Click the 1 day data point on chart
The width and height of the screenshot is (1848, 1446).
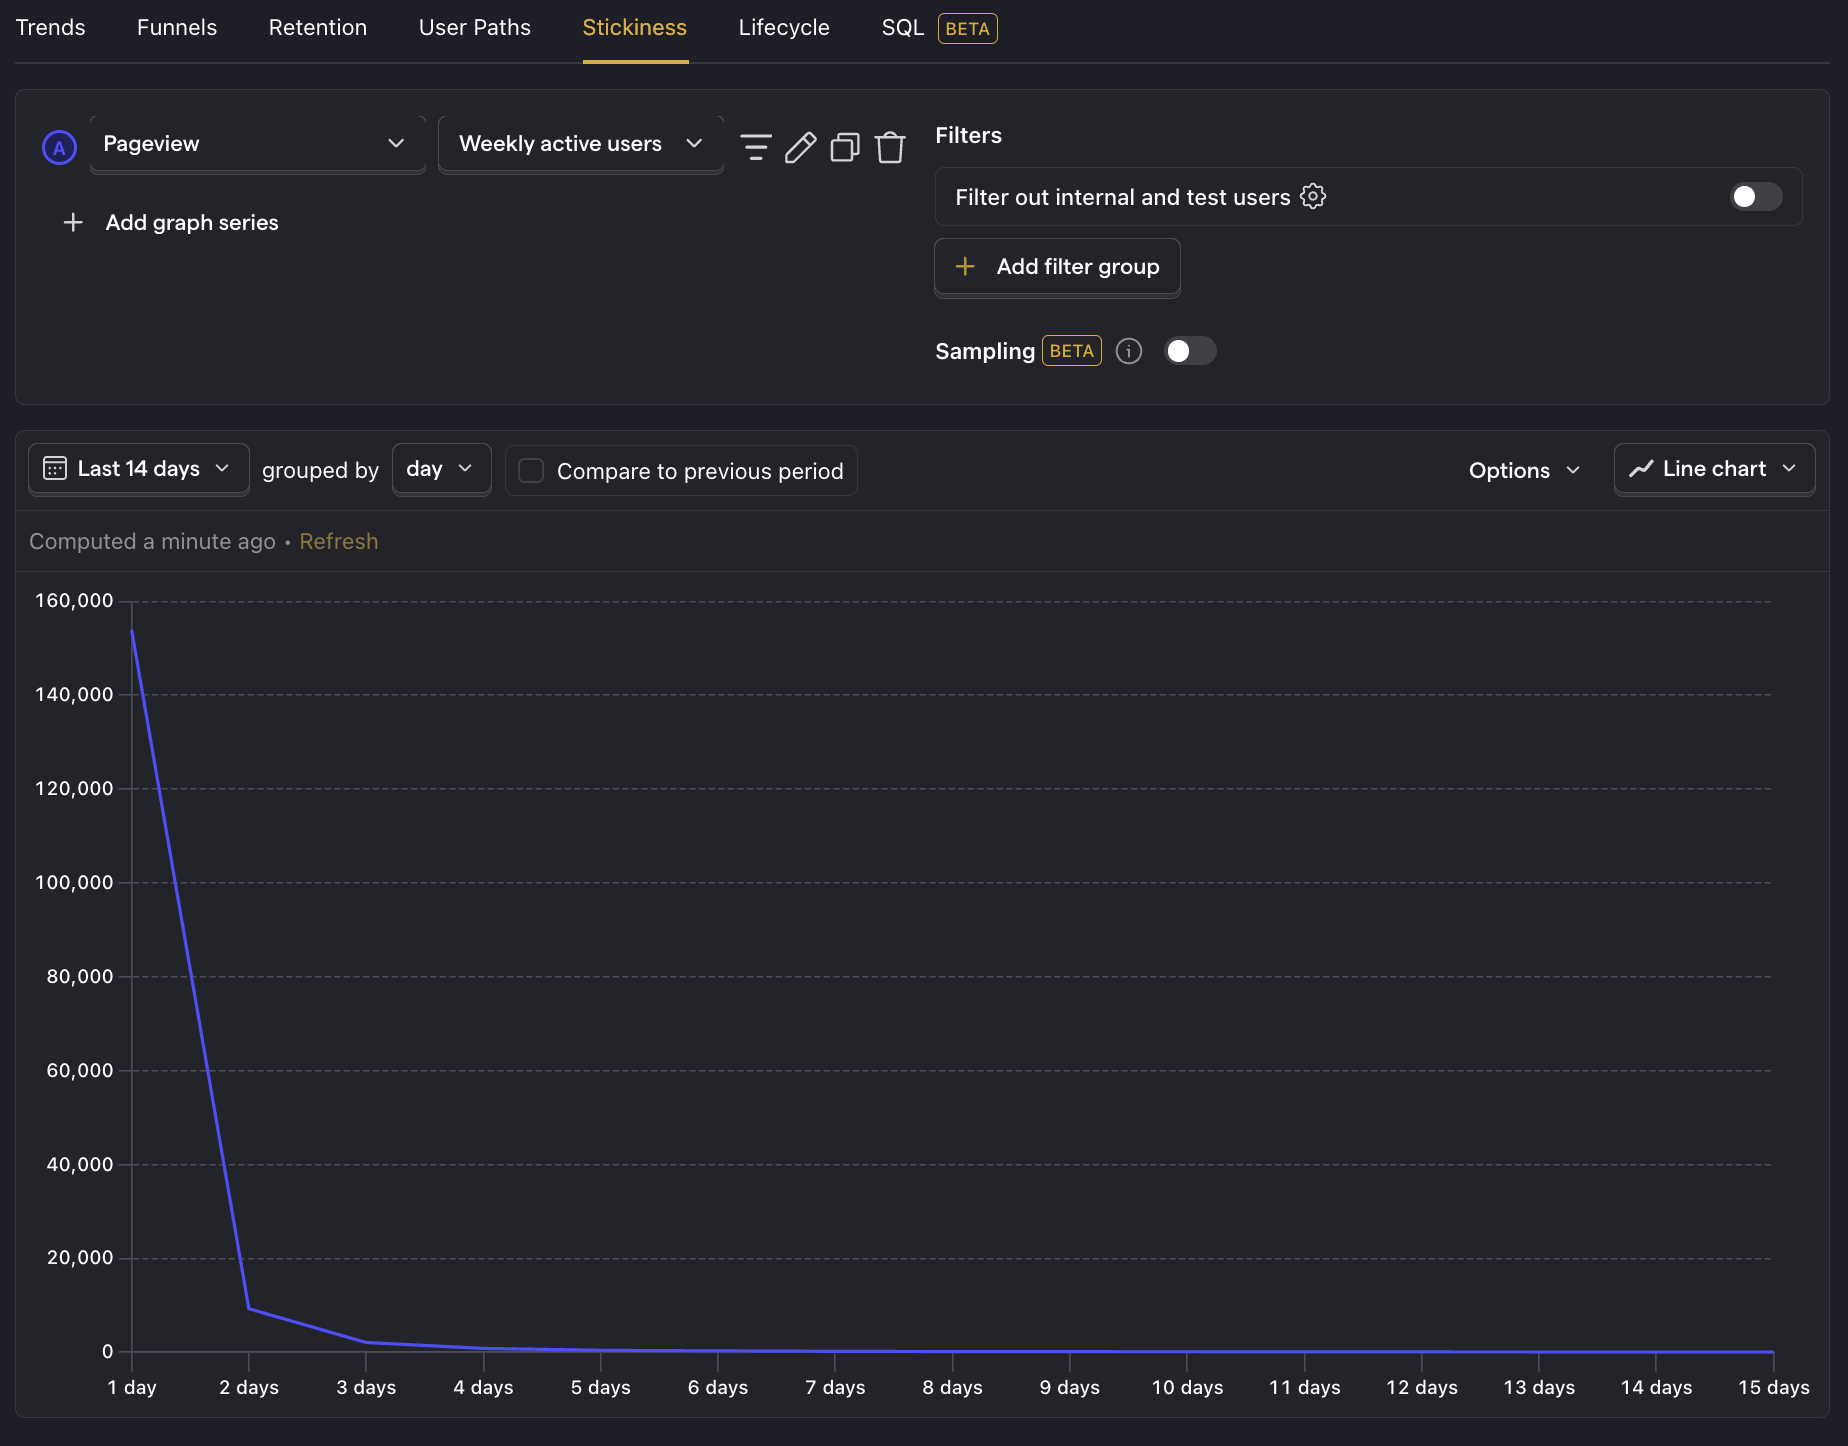(x=132, y=630)
